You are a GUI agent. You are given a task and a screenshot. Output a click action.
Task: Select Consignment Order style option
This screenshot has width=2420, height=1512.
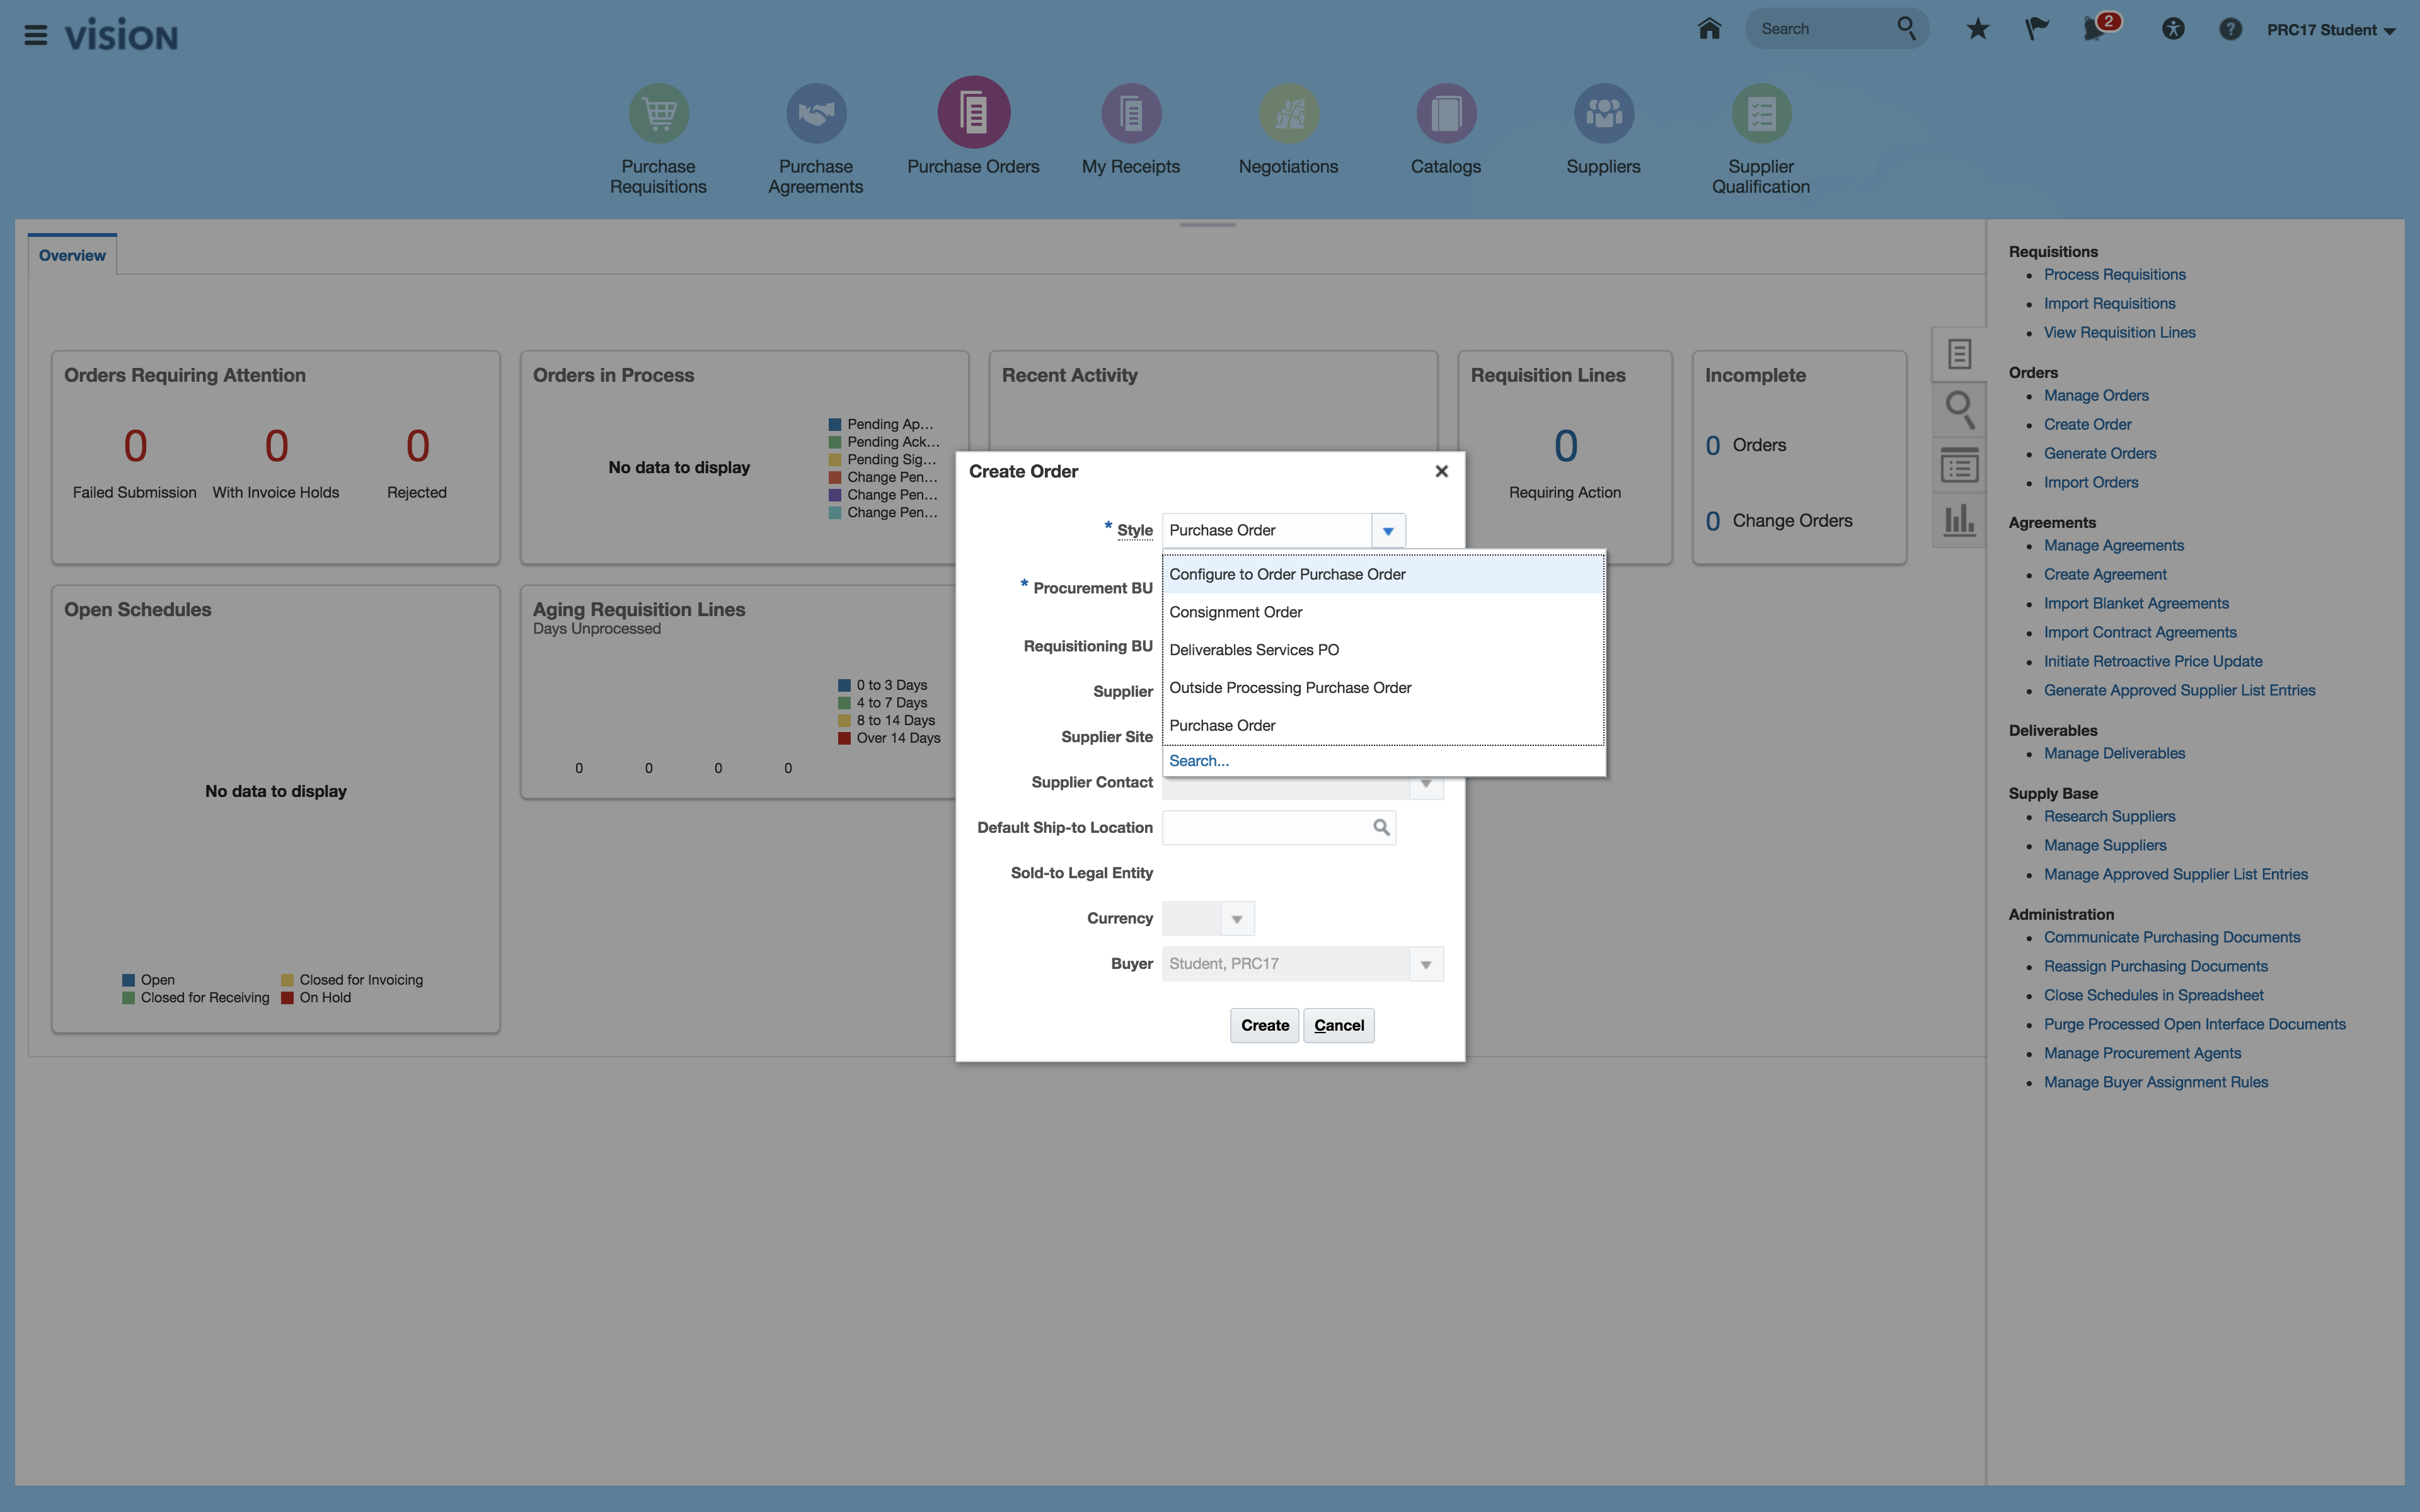coord(1236,612)
